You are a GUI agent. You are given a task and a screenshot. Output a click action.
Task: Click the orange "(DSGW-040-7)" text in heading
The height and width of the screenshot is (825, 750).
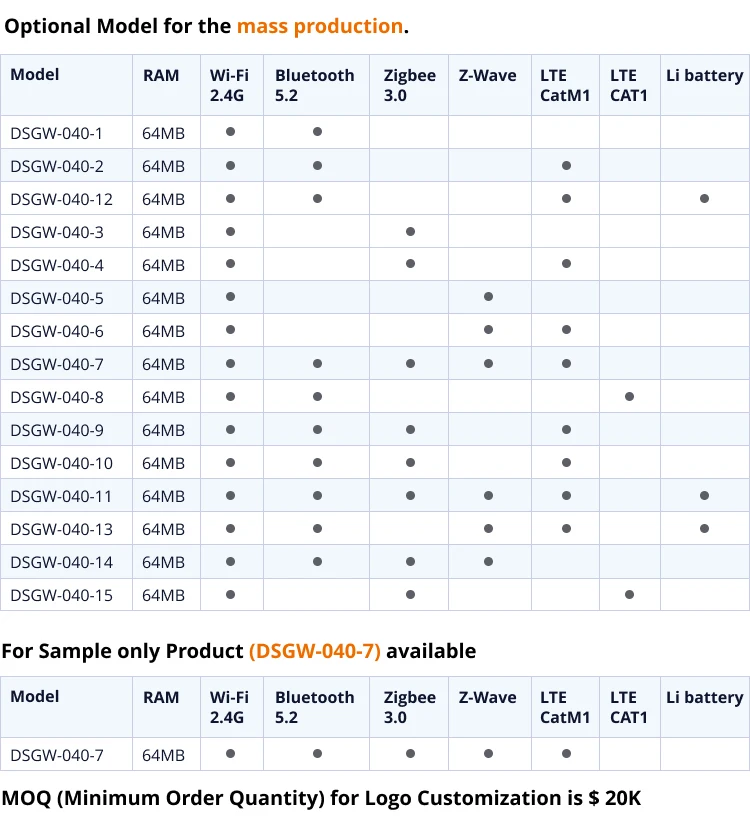click(315, 651)
